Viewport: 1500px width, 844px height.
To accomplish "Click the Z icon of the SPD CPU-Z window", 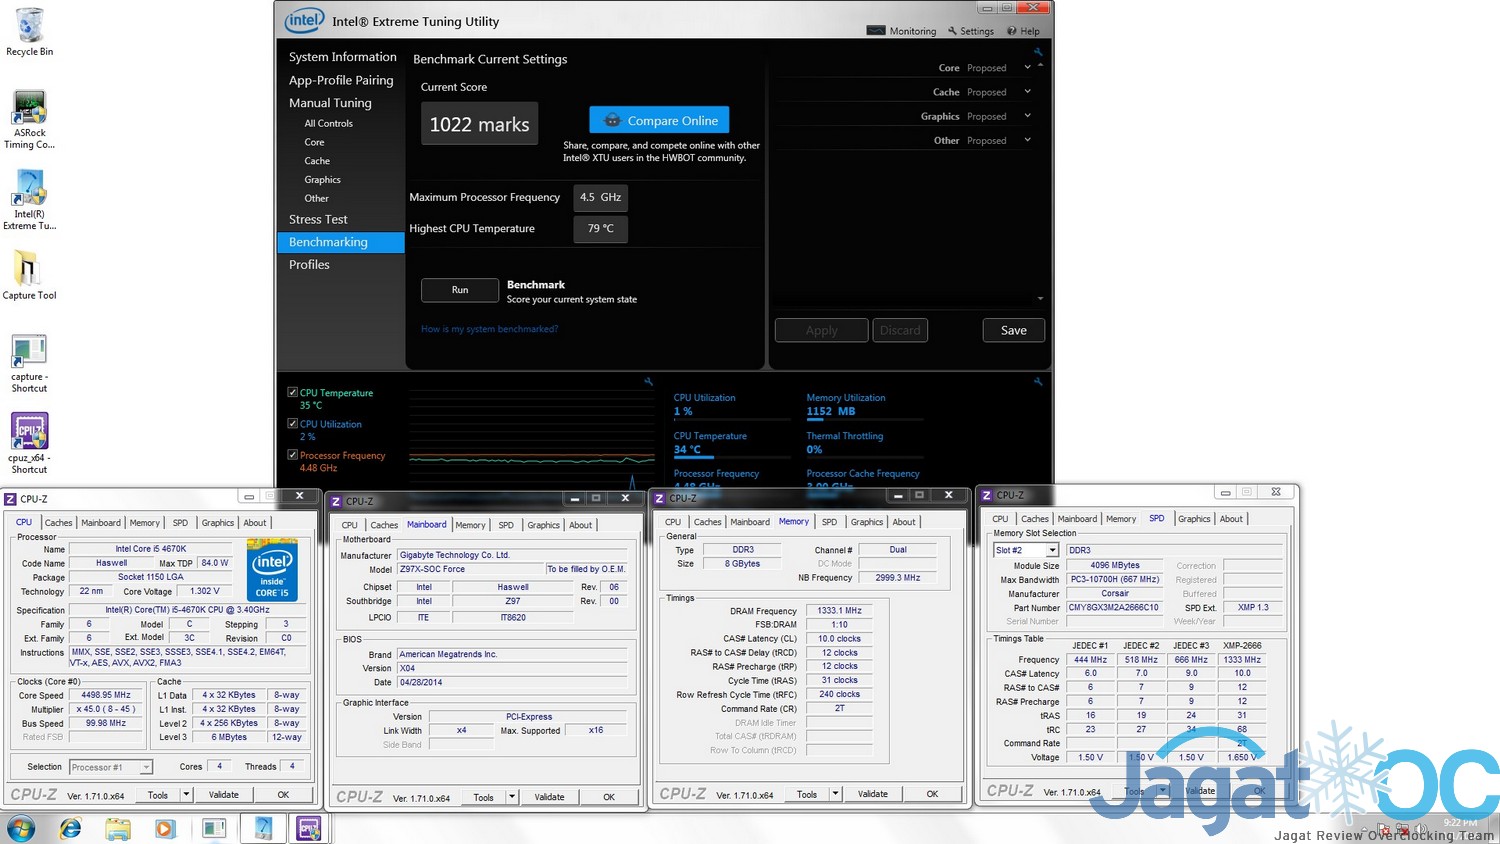I will click(x=987, y=495).
